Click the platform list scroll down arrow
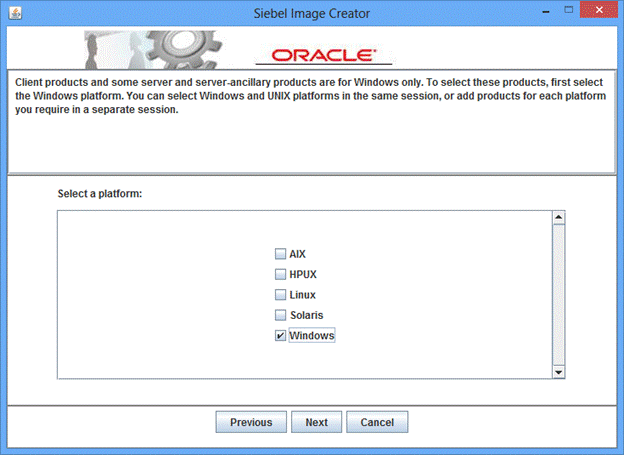Image resolution: width=624 pixels, height=455 pixels. pyautogui.click(x=558, y=372)
